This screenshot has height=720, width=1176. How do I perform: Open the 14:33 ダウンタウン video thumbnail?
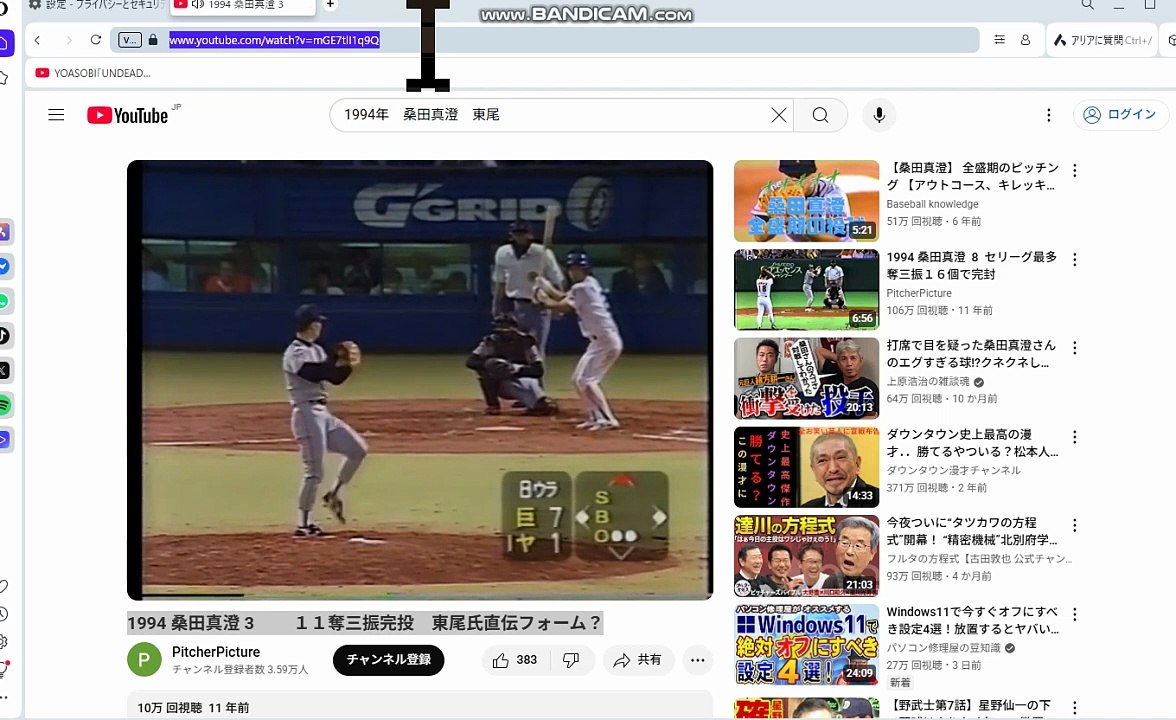point(806,467)
